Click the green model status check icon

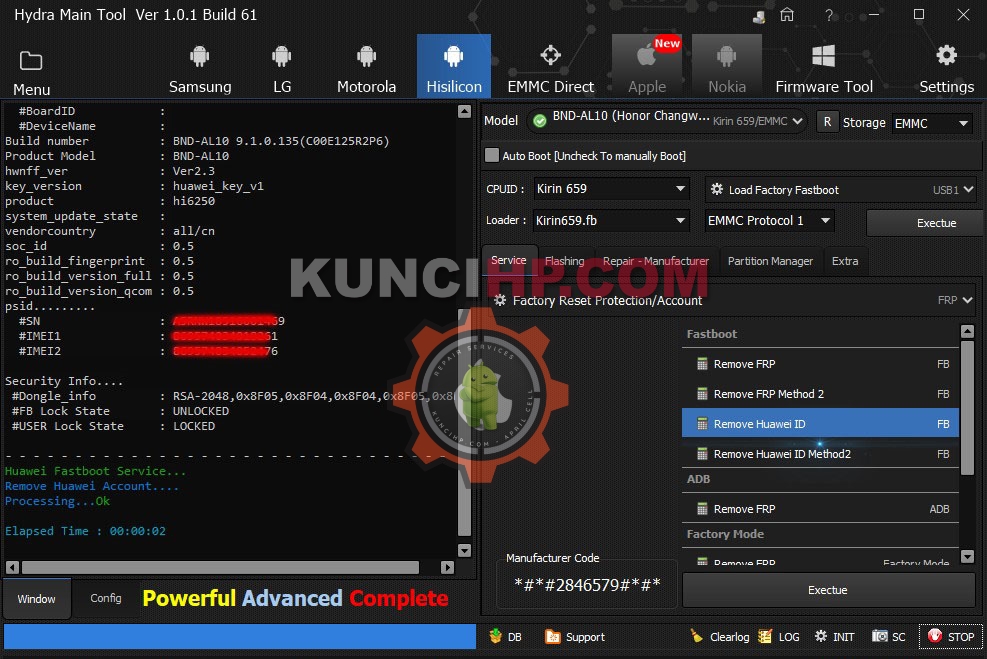coord(539,121)
